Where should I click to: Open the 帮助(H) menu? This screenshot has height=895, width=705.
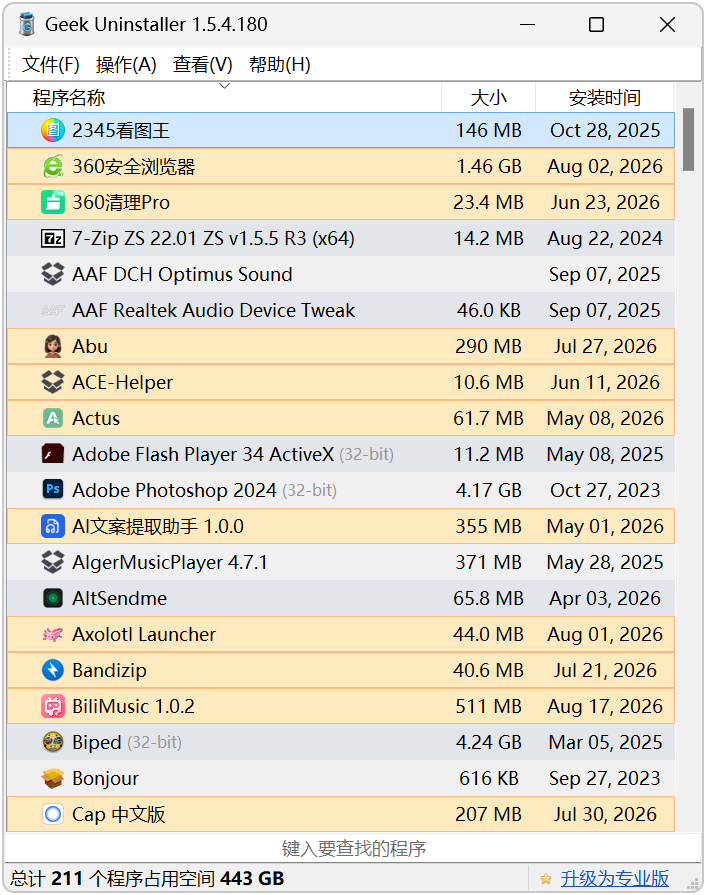point(280,64)
